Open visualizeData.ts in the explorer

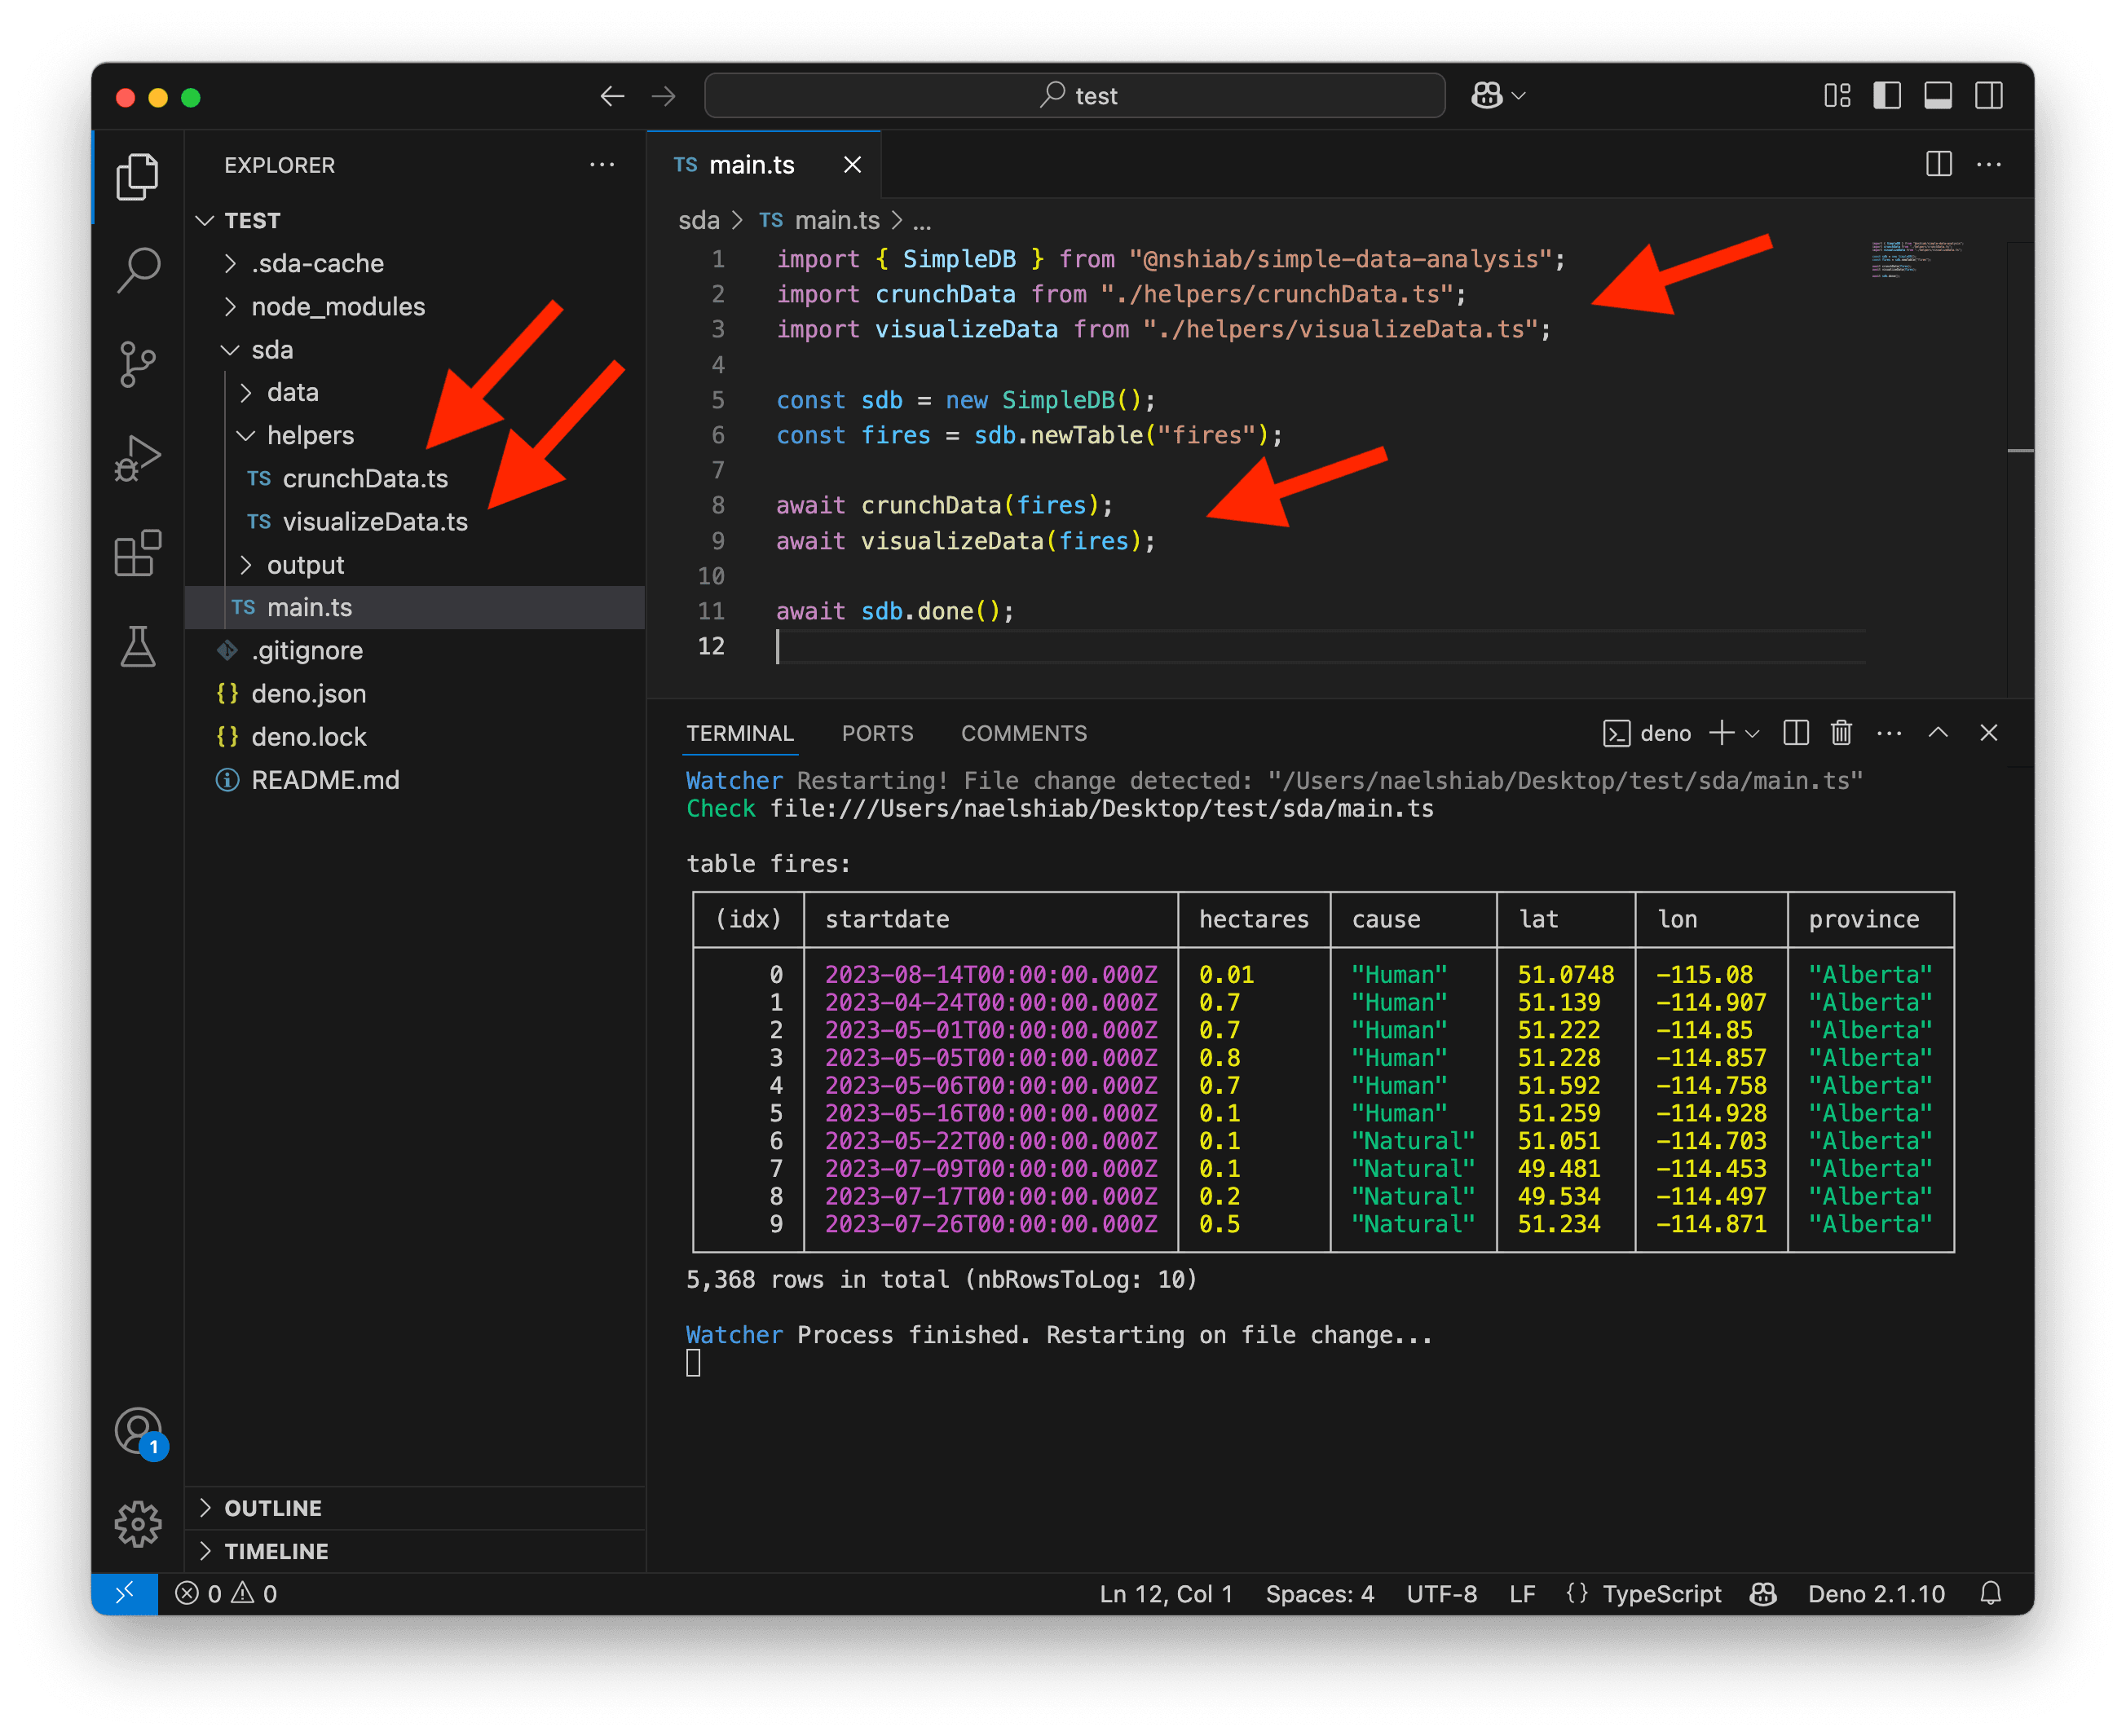pos(415,521)
